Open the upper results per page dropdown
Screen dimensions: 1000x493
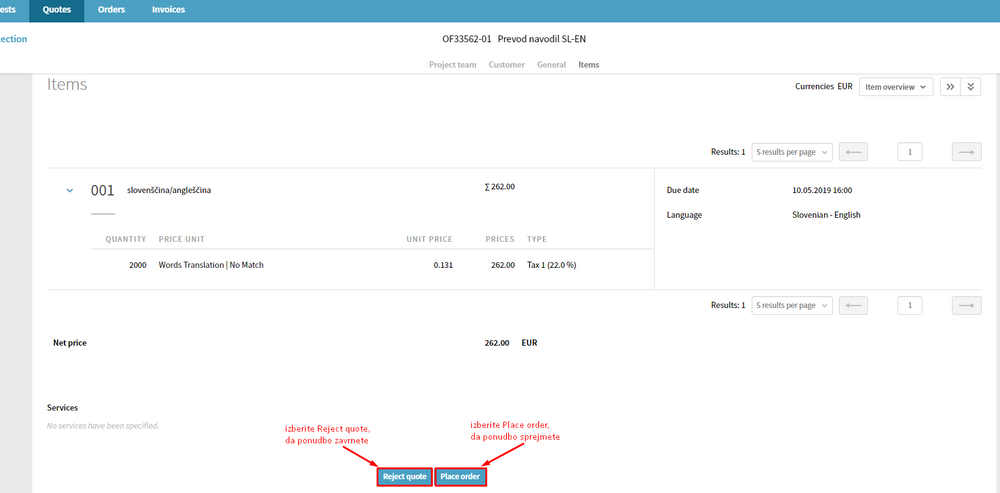coord(792,152)
